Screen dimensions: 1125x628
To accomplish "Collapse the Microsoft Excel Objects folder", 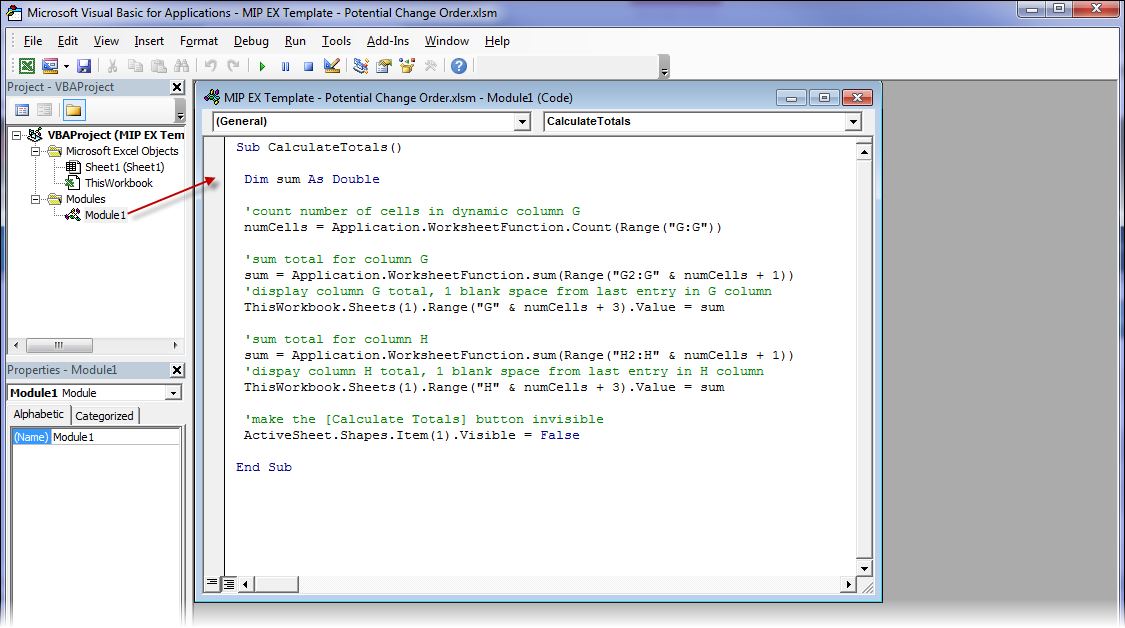I will 34,151.
